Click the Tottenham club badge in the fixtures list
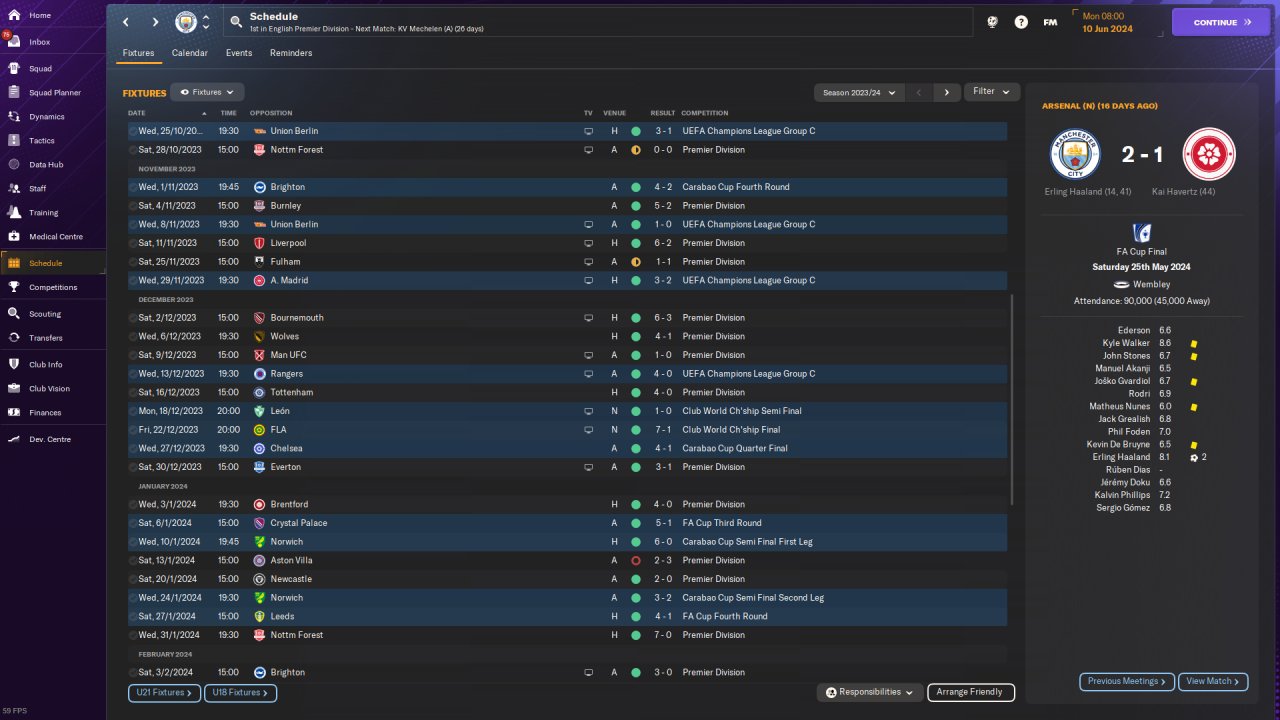This screenshot has height=720, width=1280. tap(260, 392)
